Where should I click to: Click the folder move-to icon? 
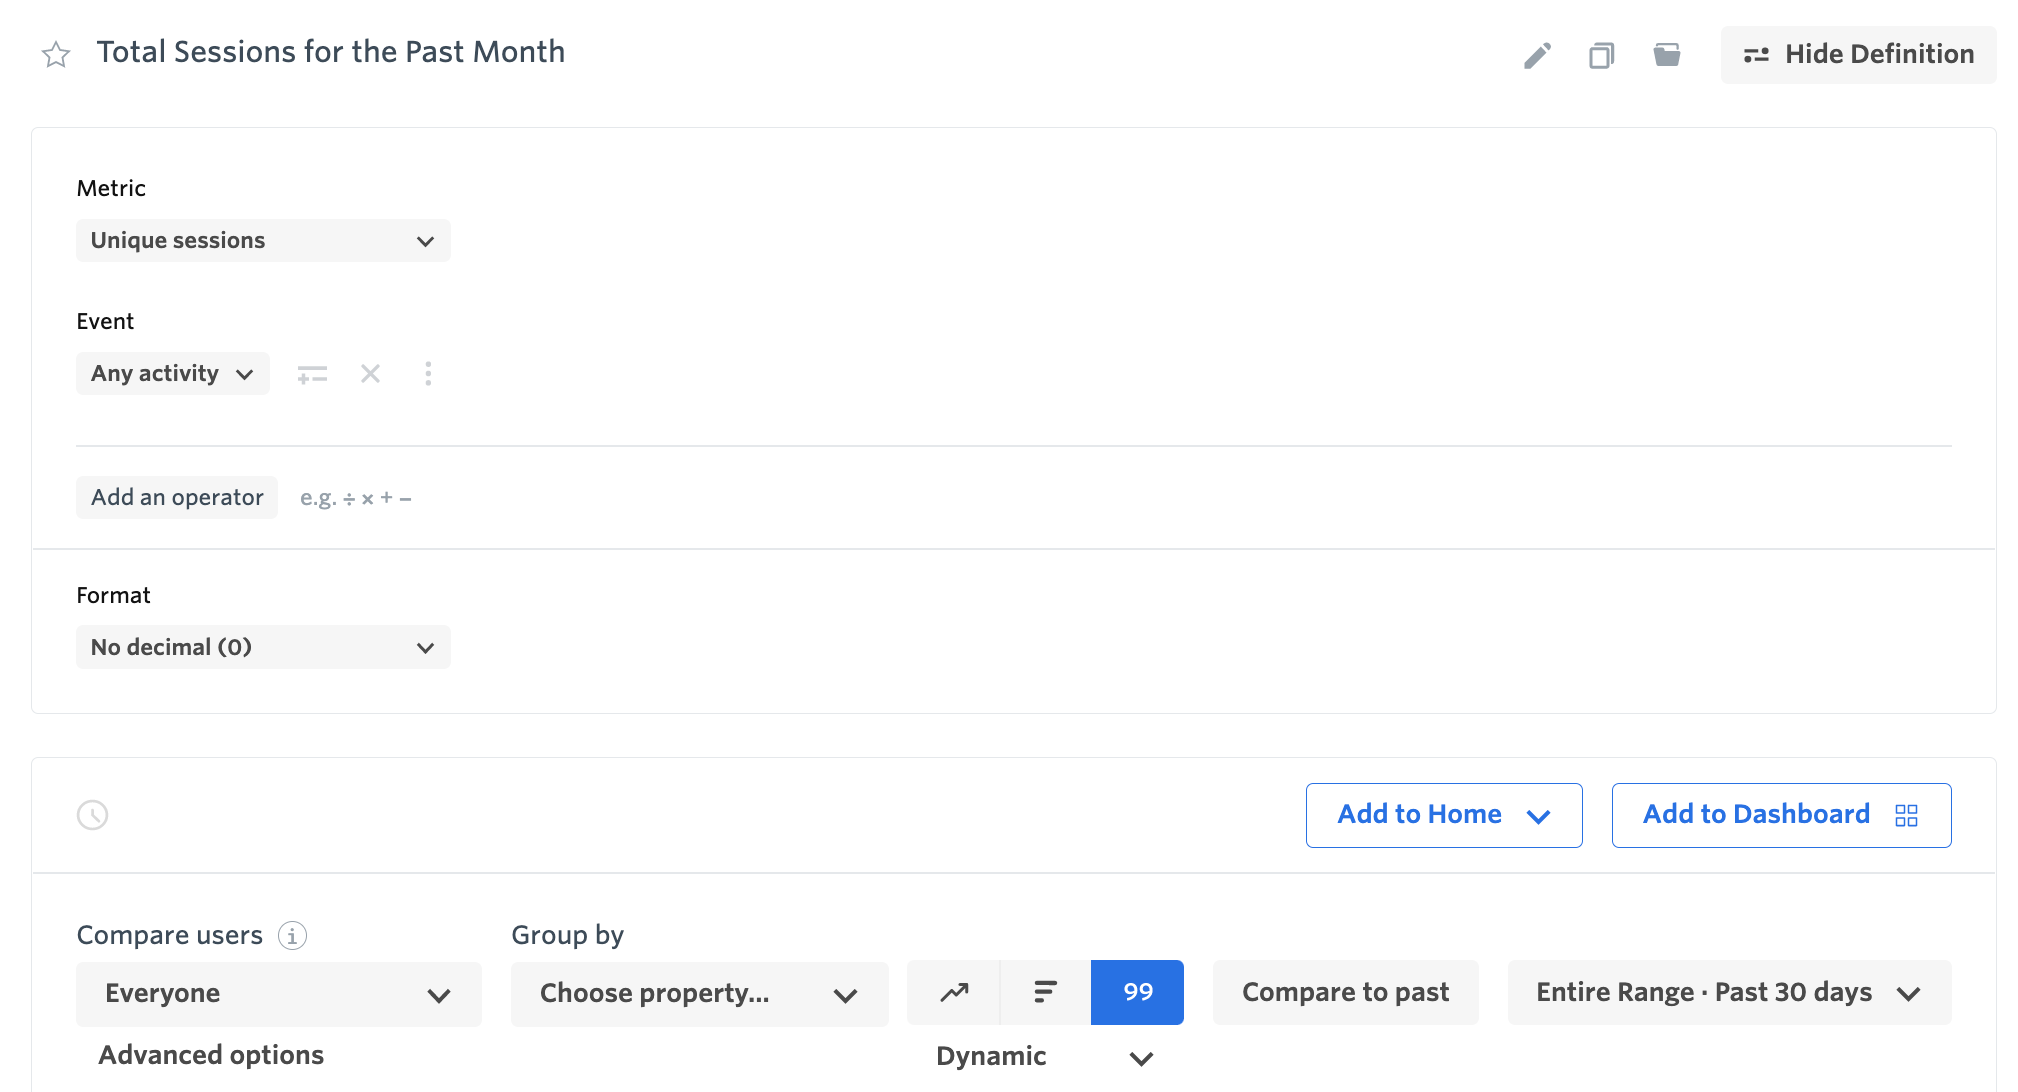(1666, 55)
